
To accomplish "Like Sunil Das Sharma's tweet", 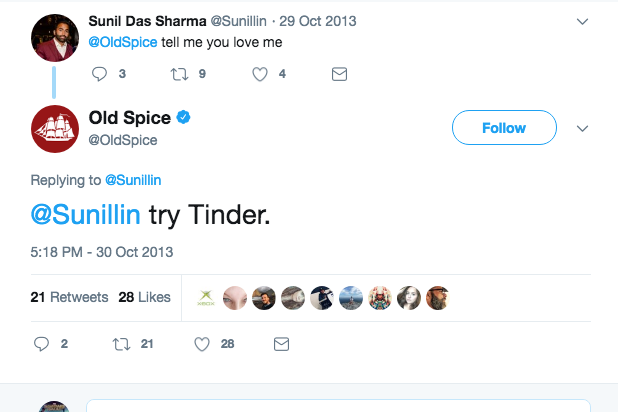I will [259, 73].
